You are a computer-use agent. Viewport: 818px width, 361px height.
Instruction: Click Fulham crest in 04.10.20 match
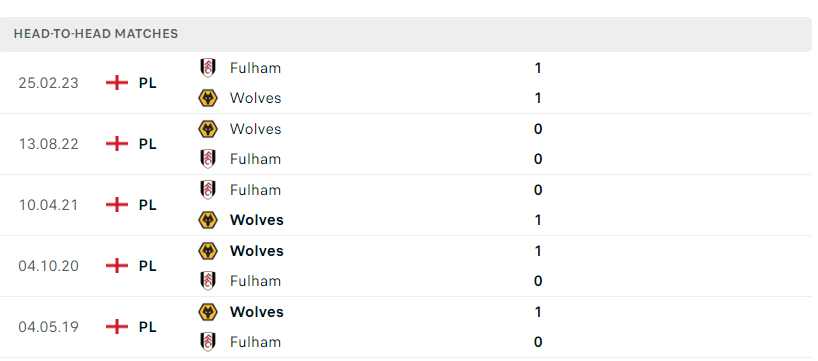coord(208,281)
